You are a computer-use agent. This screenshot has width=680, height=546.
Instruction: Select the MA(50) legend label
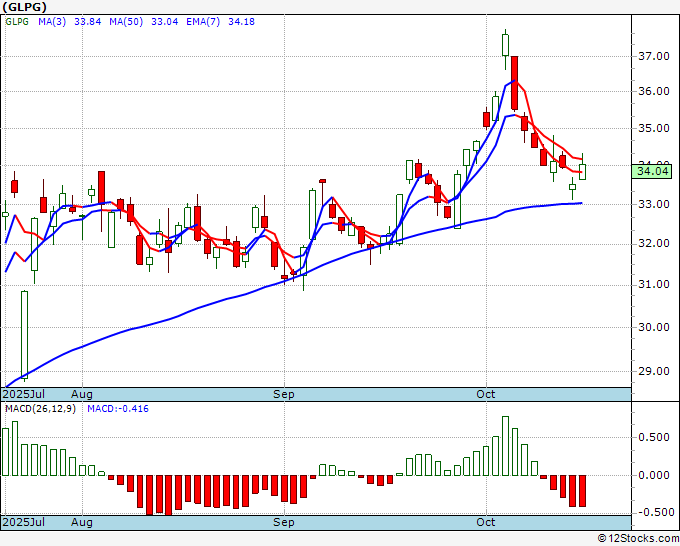(126, 22)
